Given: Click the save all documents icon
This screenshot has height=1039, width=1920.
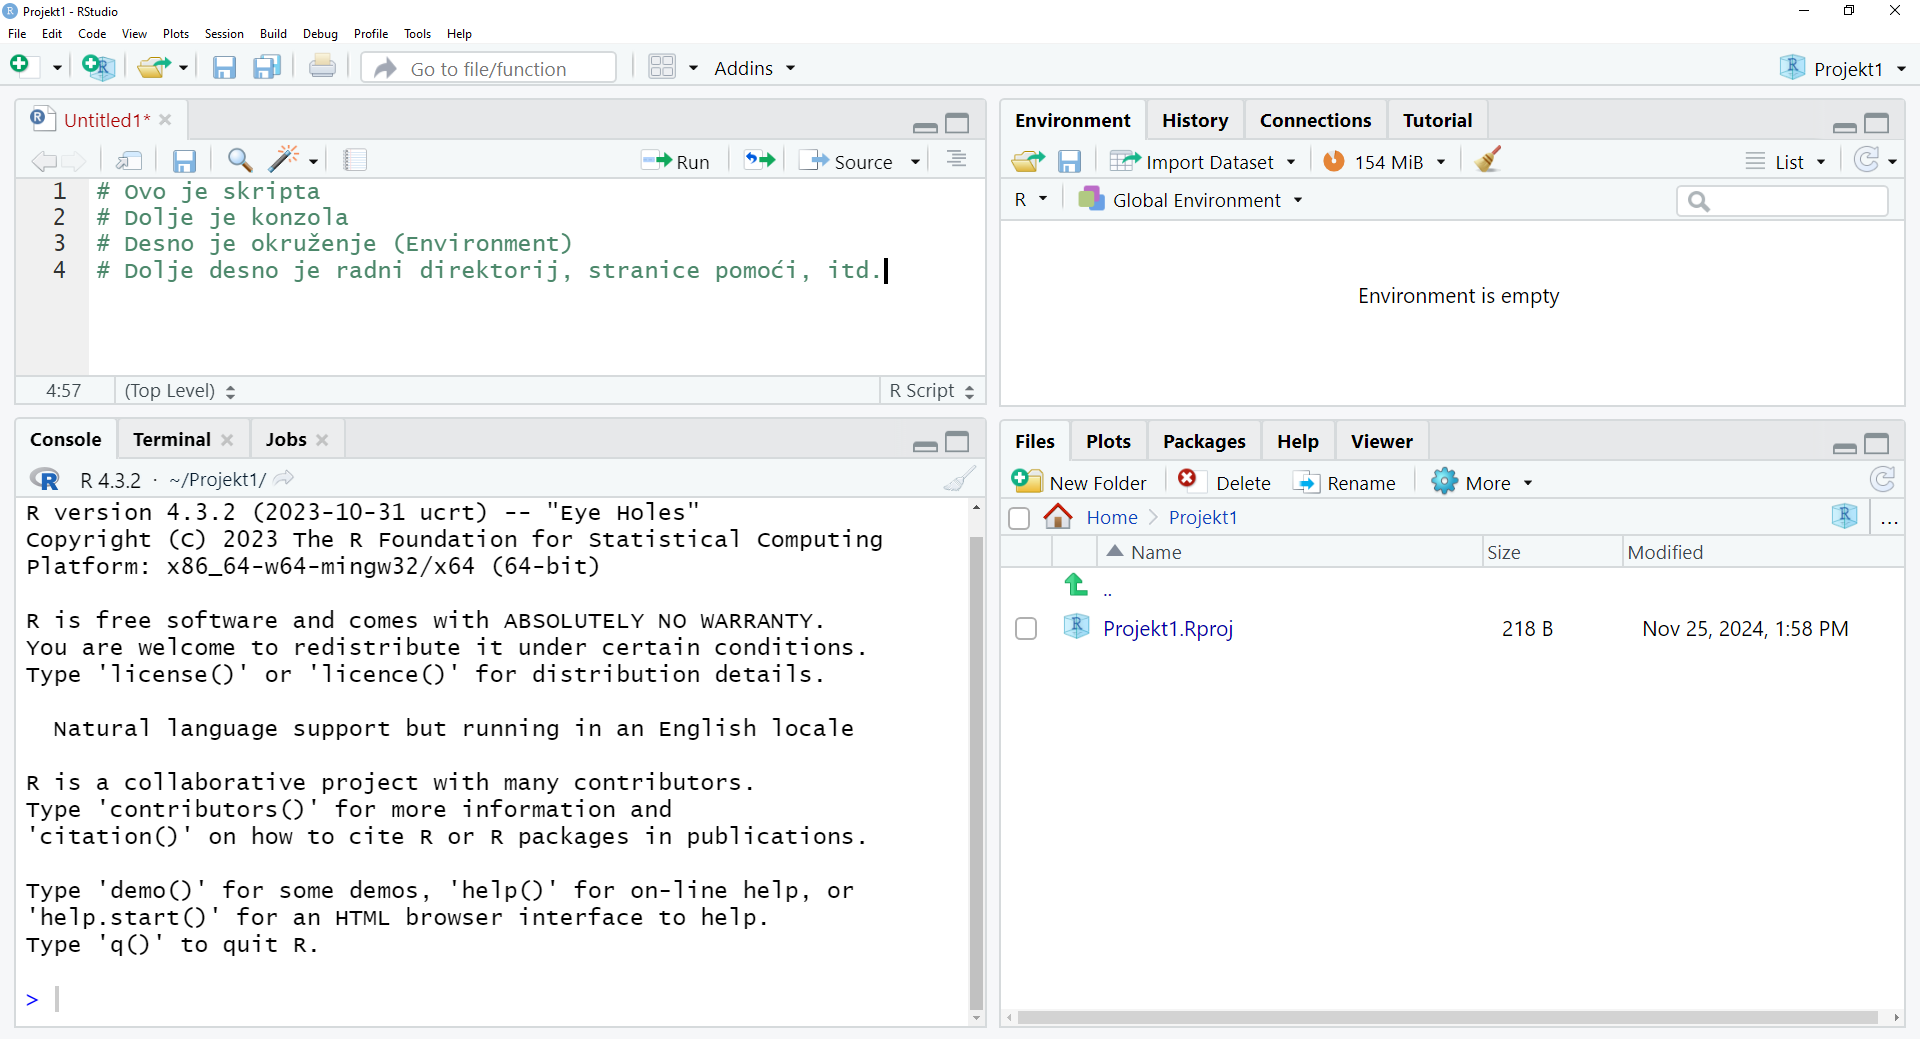Looking at the screenshot, I should 267,68.
